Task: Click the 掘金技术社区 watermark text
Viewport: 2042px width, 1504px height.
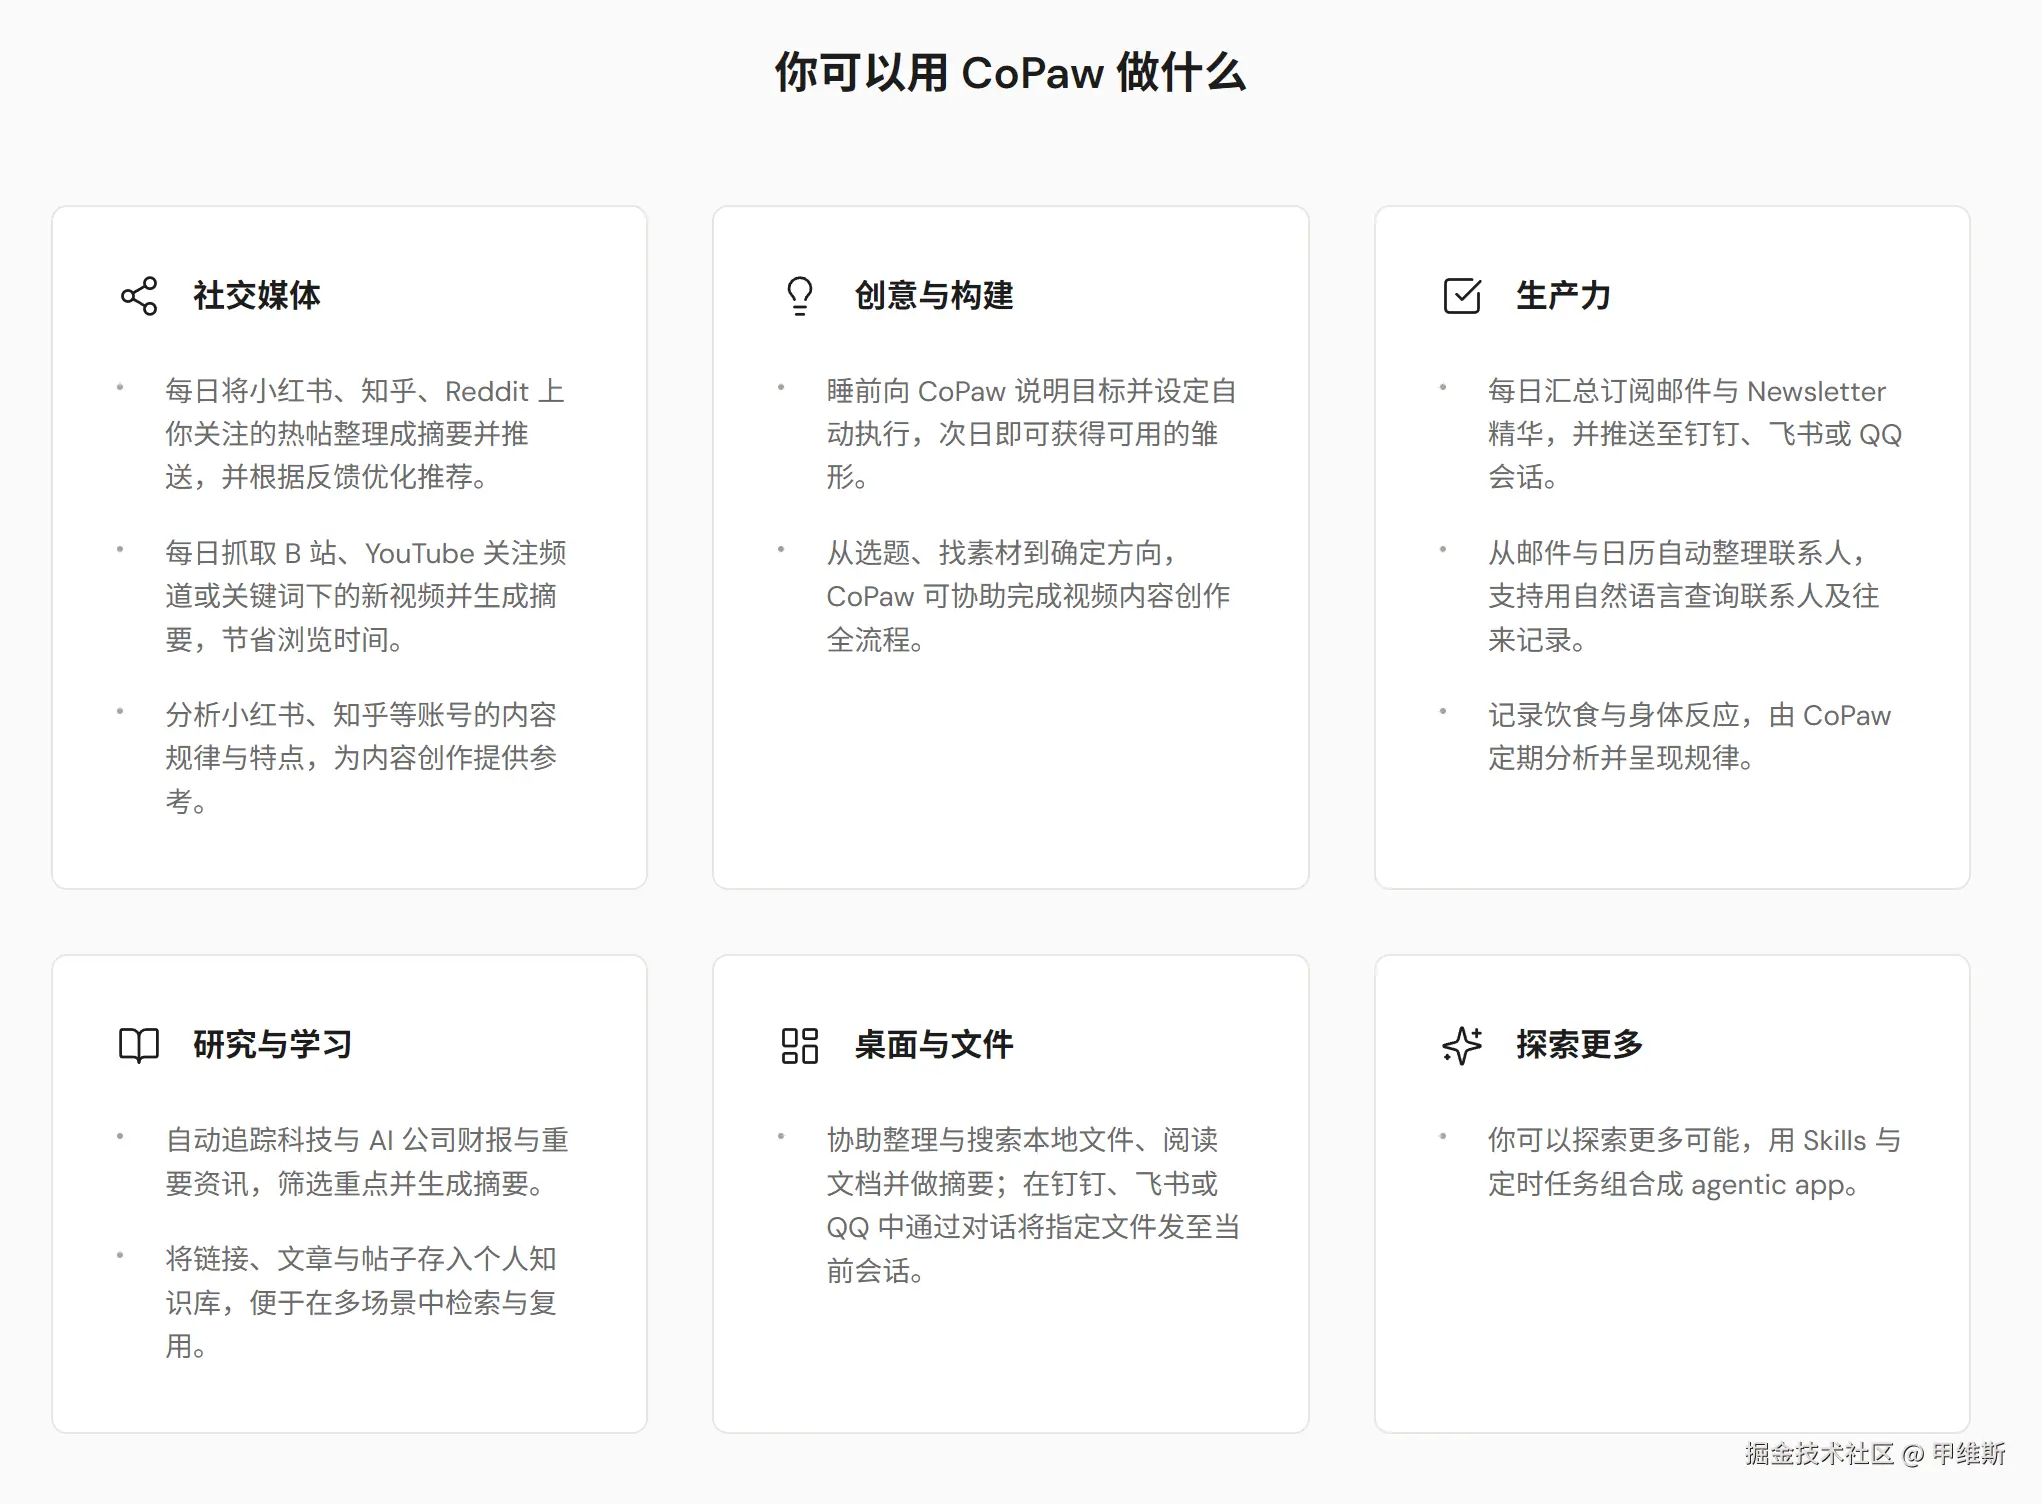Action: coord(1818,1453)
